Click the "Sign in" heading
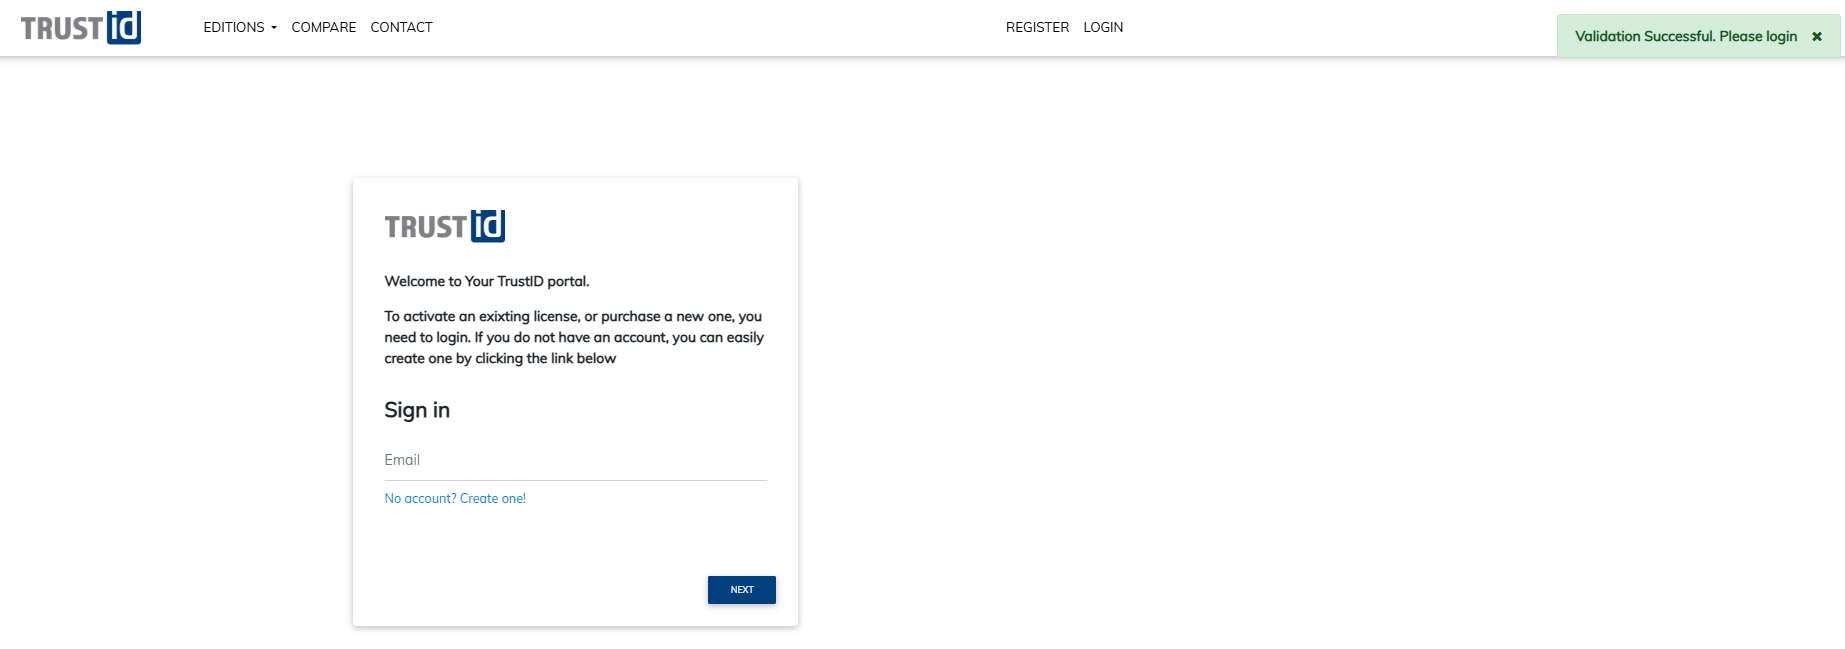Viewport: 1845px width, 649px height. point(417,410)
